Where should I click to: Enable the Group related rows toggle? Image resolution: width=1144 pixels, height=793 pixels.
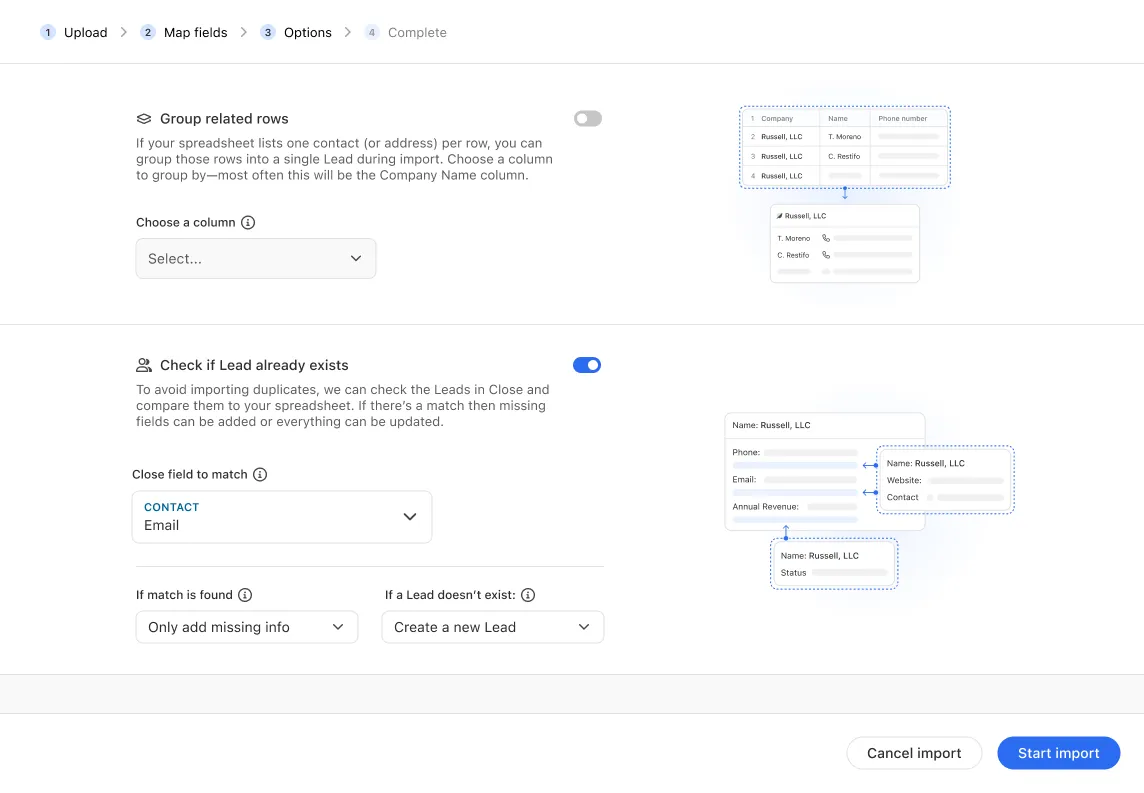pos(587,118)
